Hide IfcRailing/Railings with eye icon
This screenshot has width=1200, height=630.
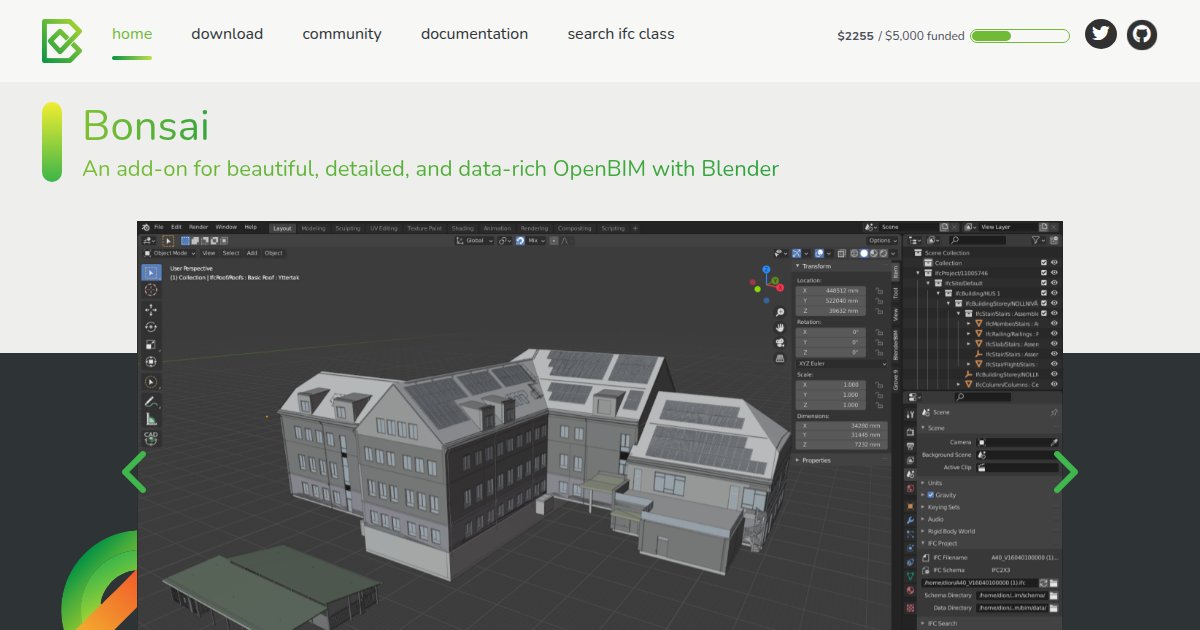[1054, 334]
